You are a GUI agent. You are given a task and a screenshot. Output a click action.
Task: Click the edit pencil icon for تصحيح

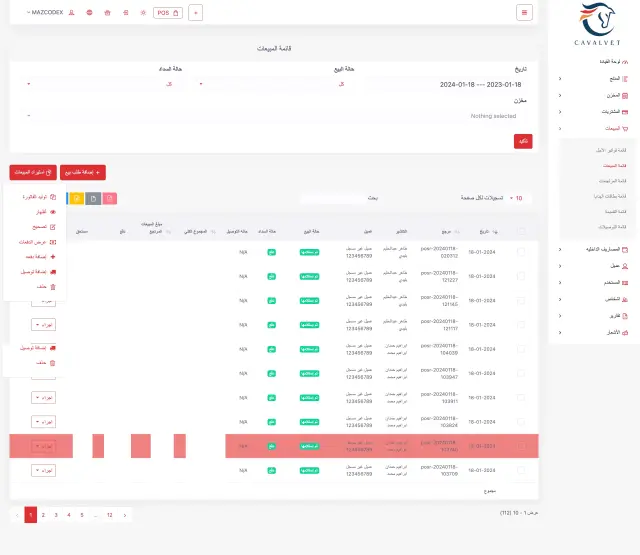point(53,227)
